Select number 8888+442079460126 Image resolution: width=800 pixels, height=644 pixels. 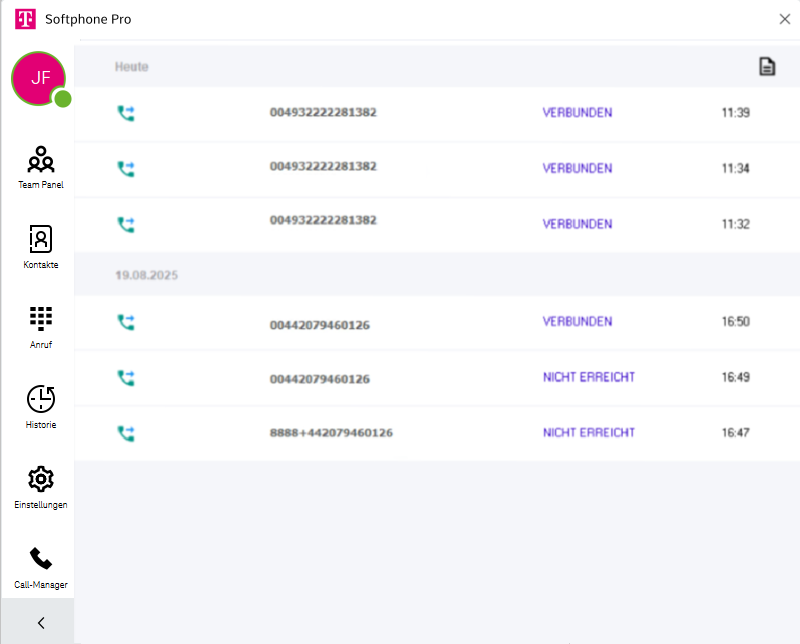tap(331, 433)
